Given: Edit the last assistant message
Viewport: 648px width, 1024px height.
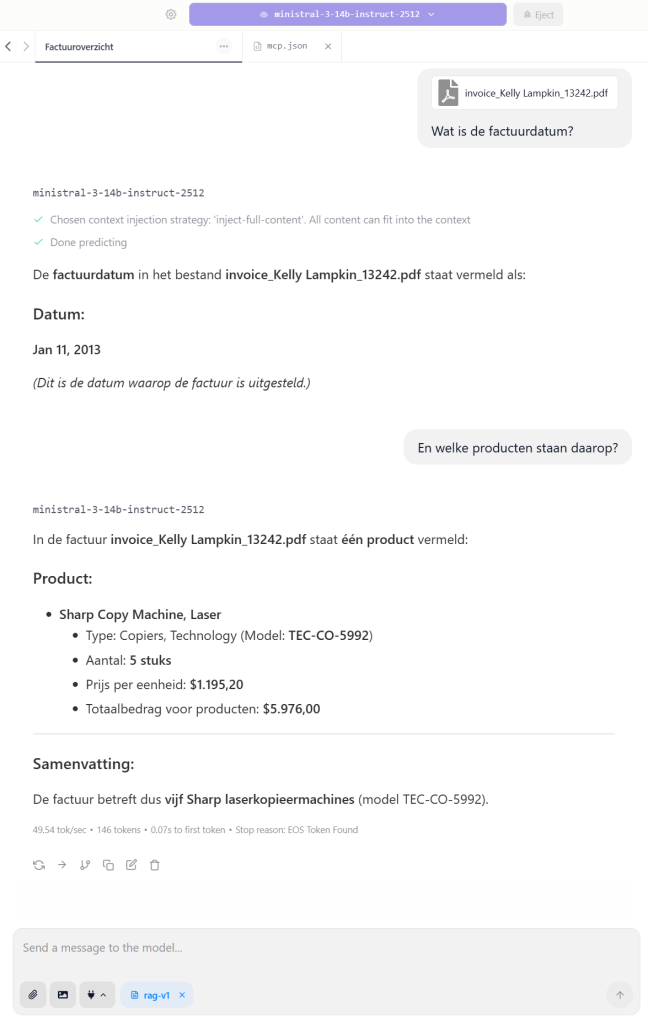Looking at the screenshot, I should pyautogui.click(x=131, y=865).
